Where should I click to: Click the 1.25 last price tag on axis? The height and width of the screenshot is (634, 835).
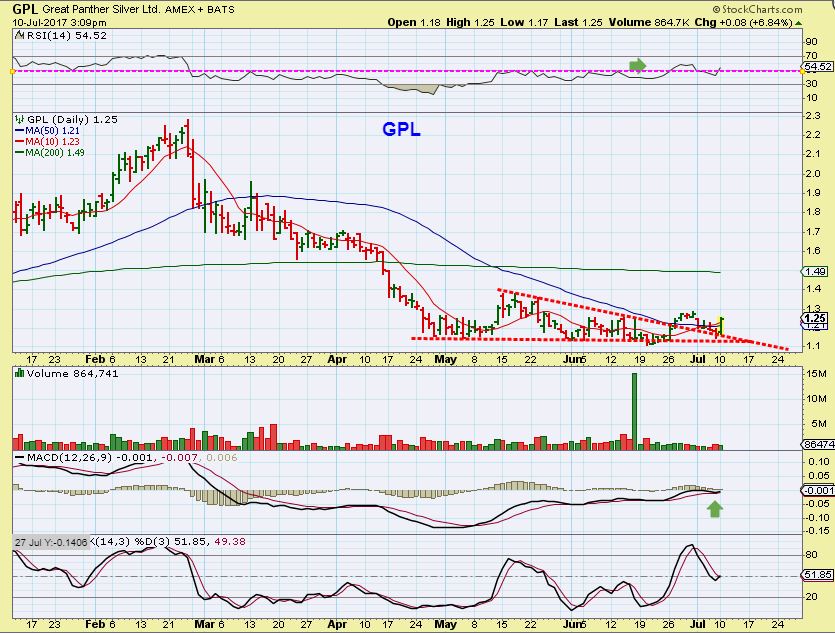tap(815, 318)
